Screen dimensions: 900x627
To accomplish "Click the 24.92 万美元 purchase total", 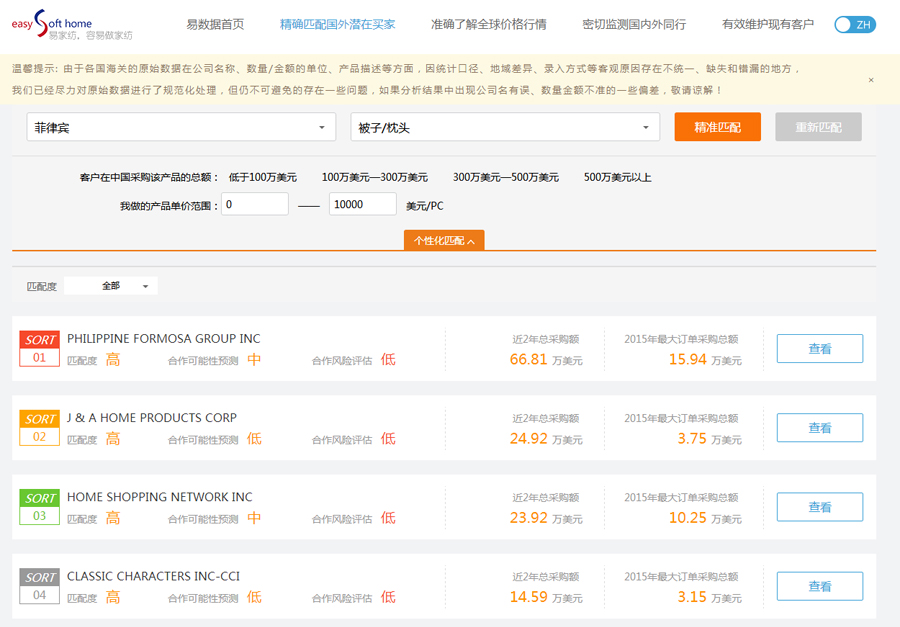I will (546, 439).
